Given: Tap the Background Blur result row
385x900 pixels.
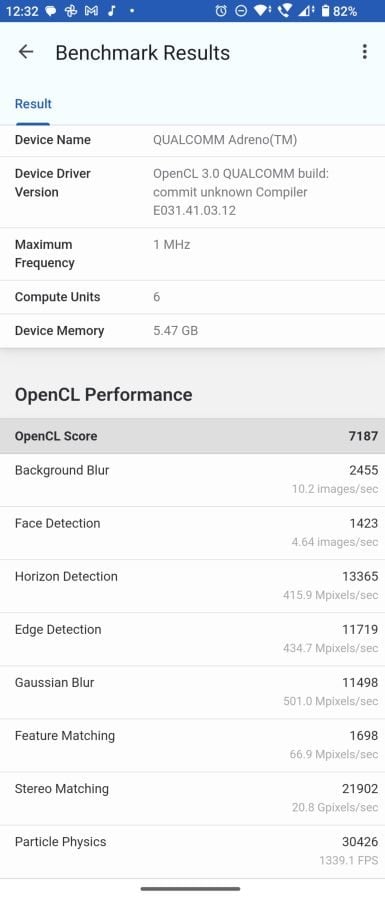Looking at the screenshot, I should (192, 480).
